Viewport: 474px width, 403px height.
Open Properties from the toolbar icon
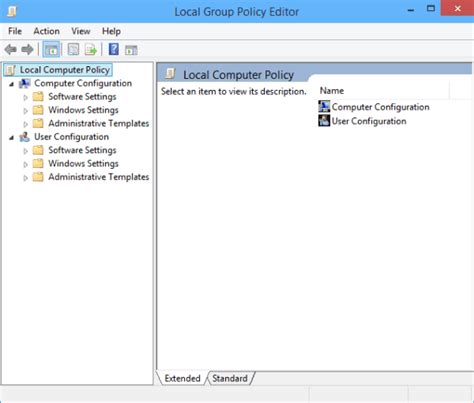[73, 50]
